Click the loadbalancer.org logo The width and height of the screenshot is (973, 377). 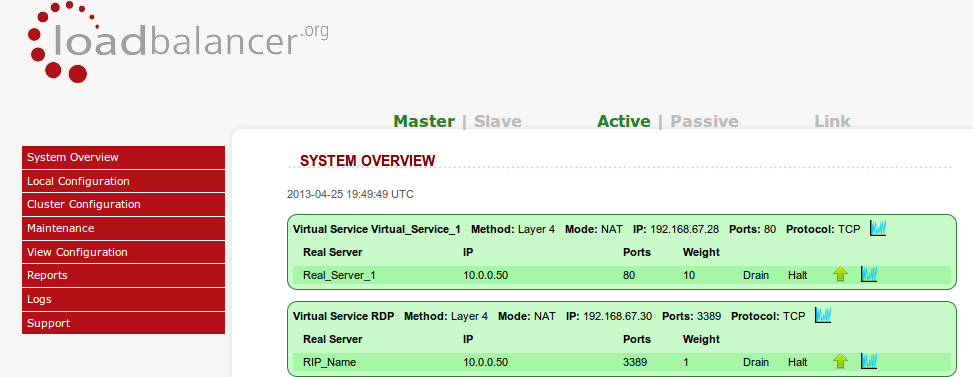[177, 42]
